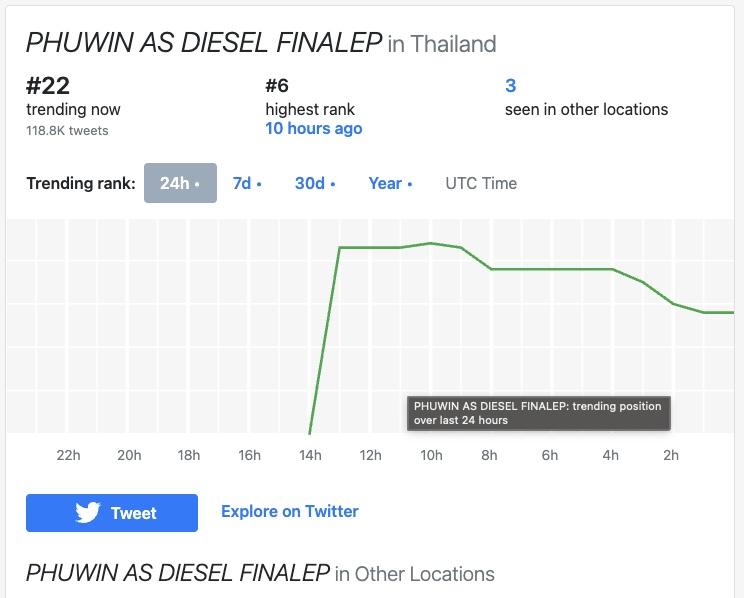
Task: Click the chart tooltip about trending position
Action: 537,413
